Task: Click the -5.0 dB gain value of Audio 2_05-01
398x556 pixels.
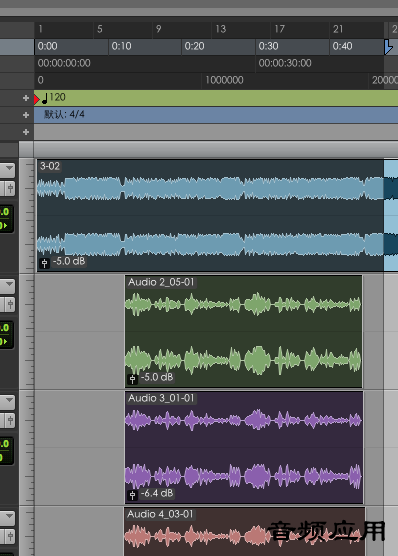Action: click(x=157, y=377)
